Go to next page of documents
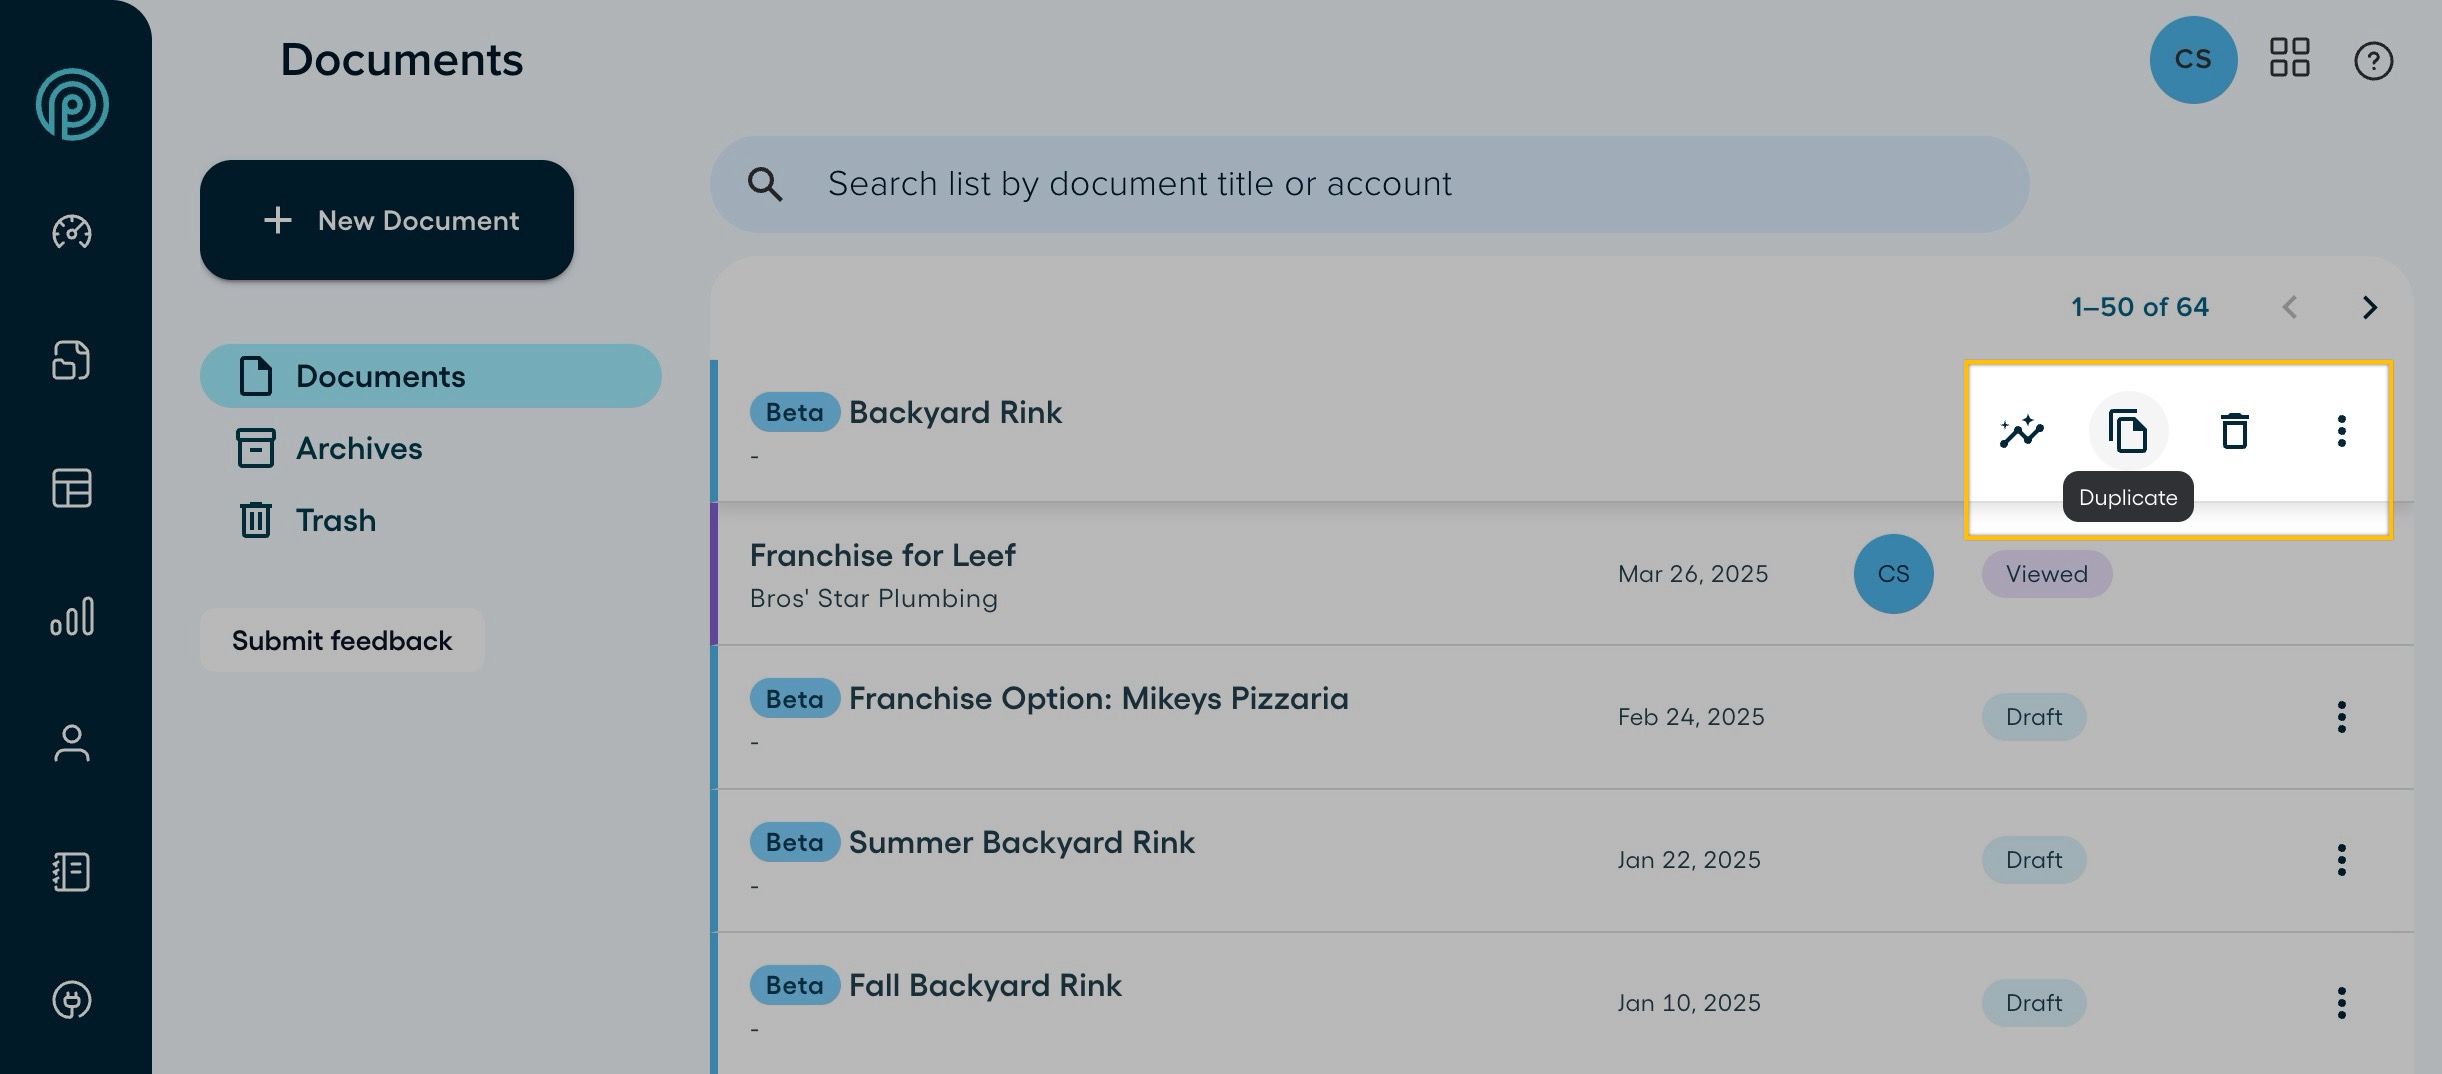This screenshot has width=2442, height=1074. [2369, 307]
